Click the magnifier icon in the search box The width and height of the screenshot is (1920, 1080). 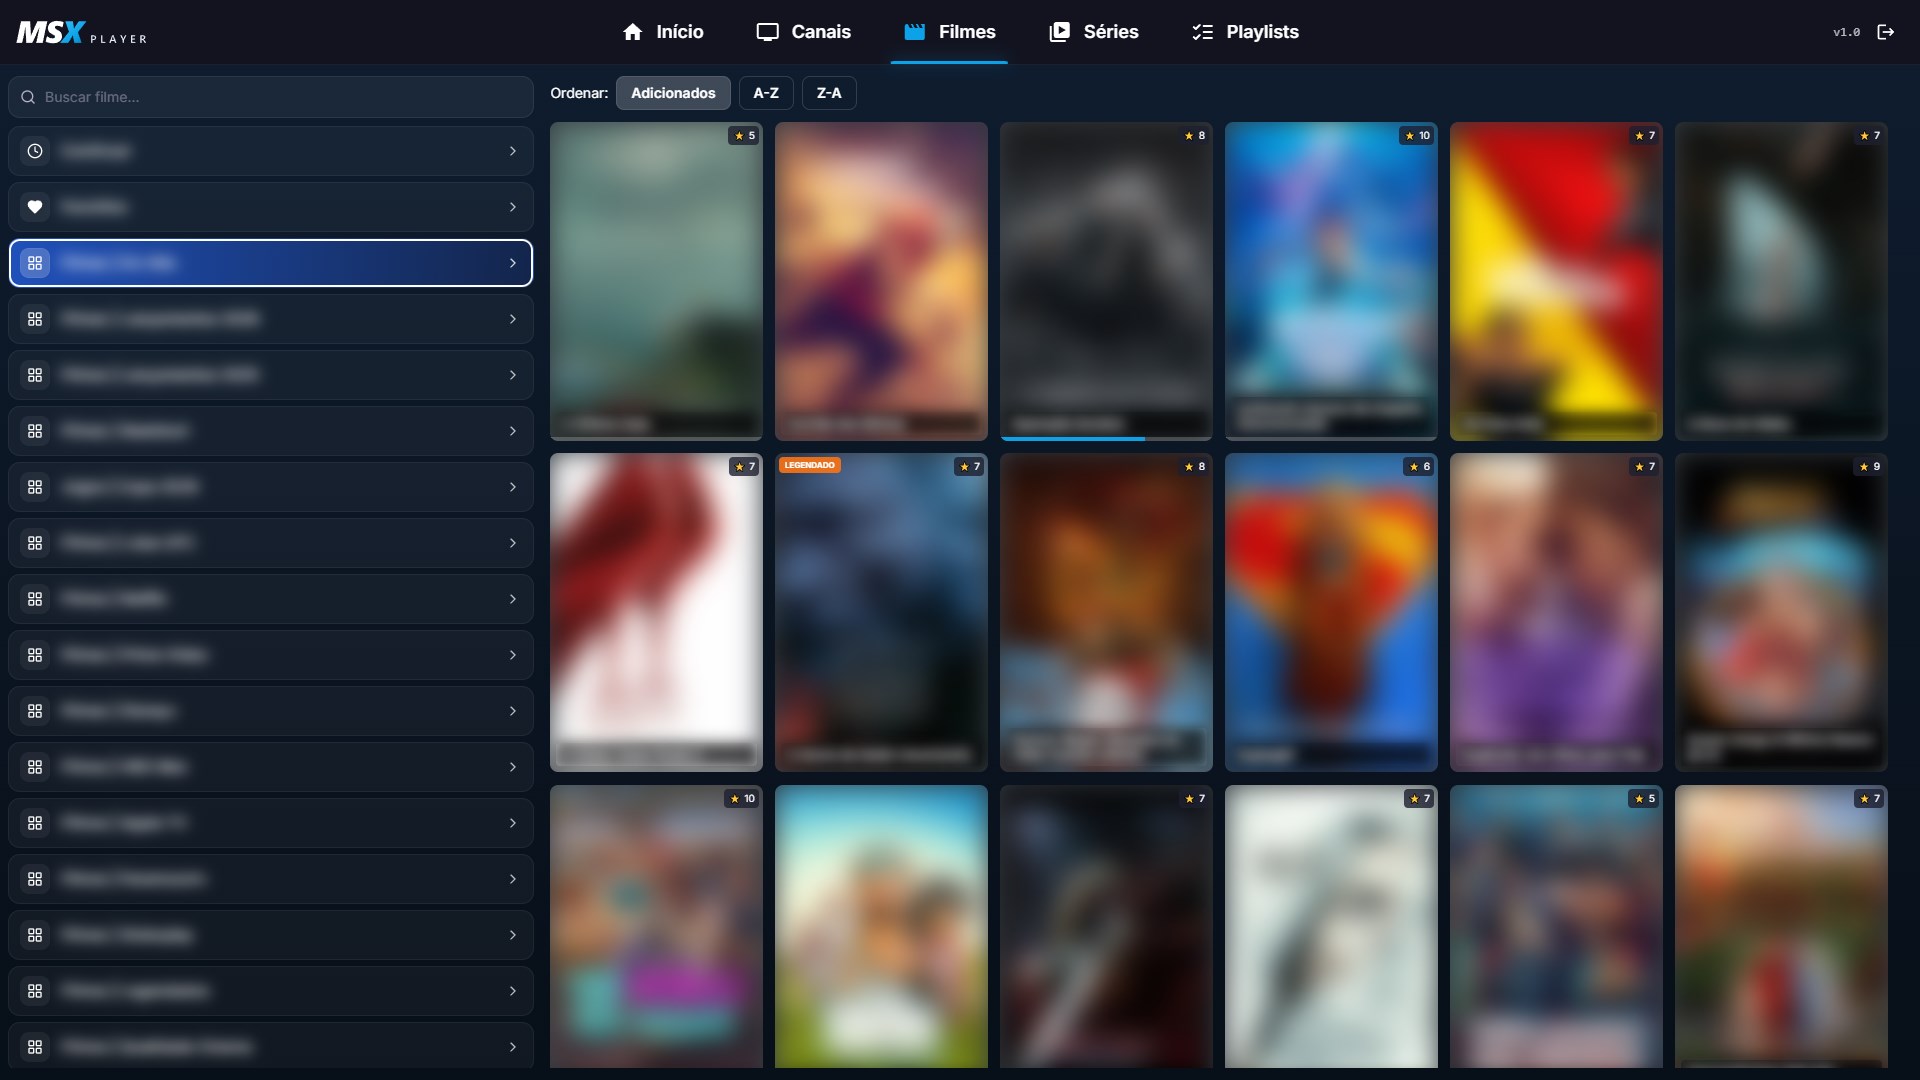pyautogui.click(x=28, y=97)
